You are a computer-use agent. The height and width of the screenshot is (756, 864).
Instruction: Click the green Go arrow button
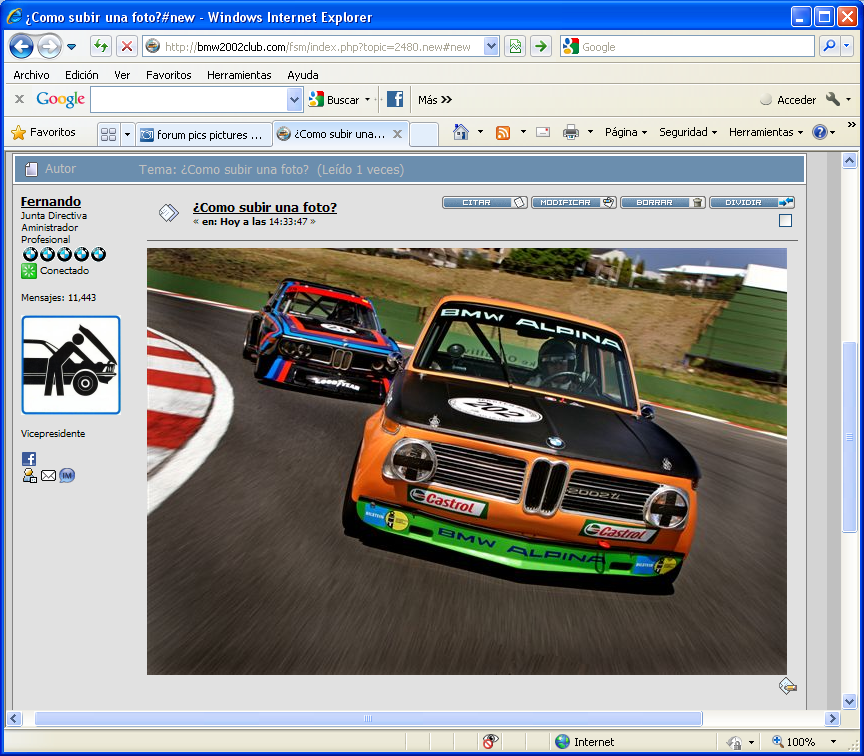coord(541,46)
